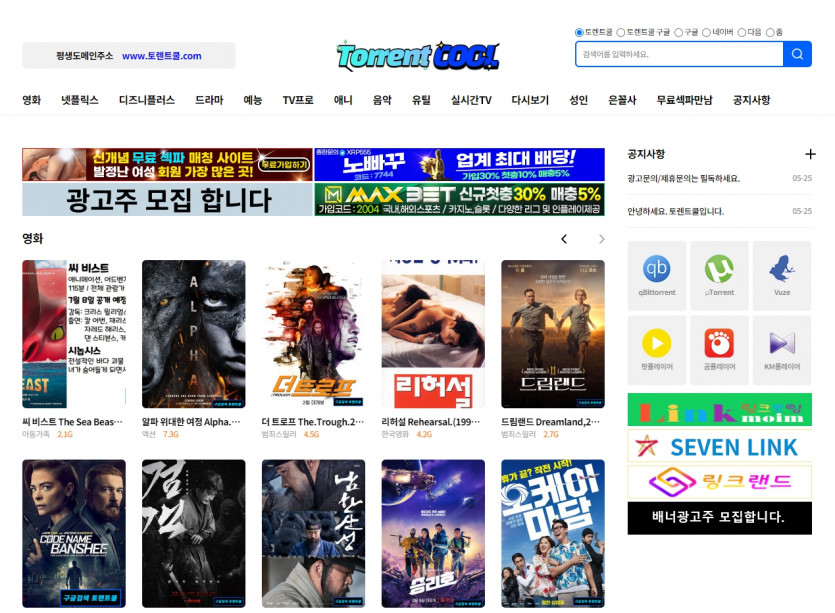Open the 드라마 menu item
The height and width of the screenshot is (613, 835).
pyautogui.click(x=209, y=100)
